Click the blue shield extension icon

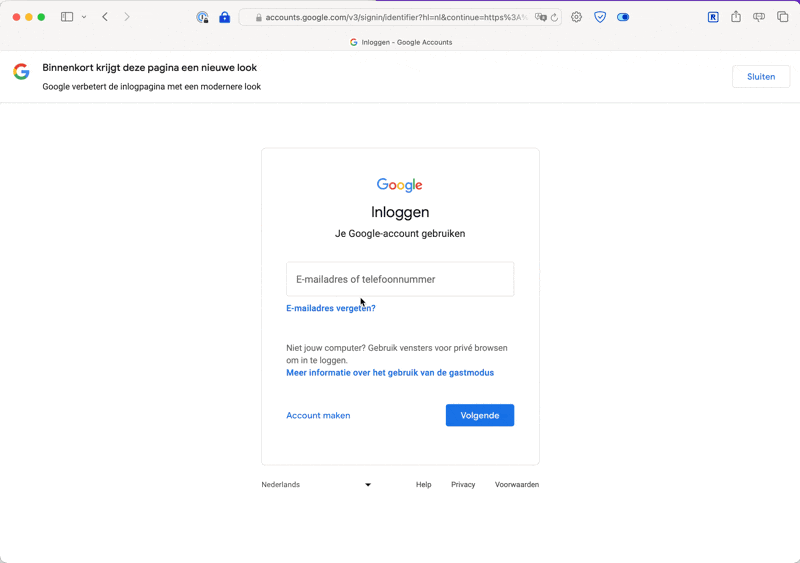(600, 17)
